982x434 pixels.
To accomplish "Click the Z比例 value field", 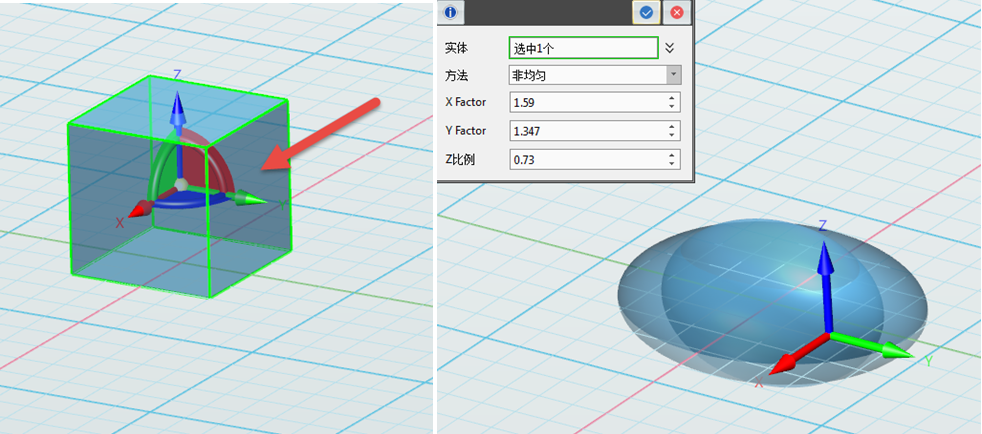I will click(x=586, y=159).
